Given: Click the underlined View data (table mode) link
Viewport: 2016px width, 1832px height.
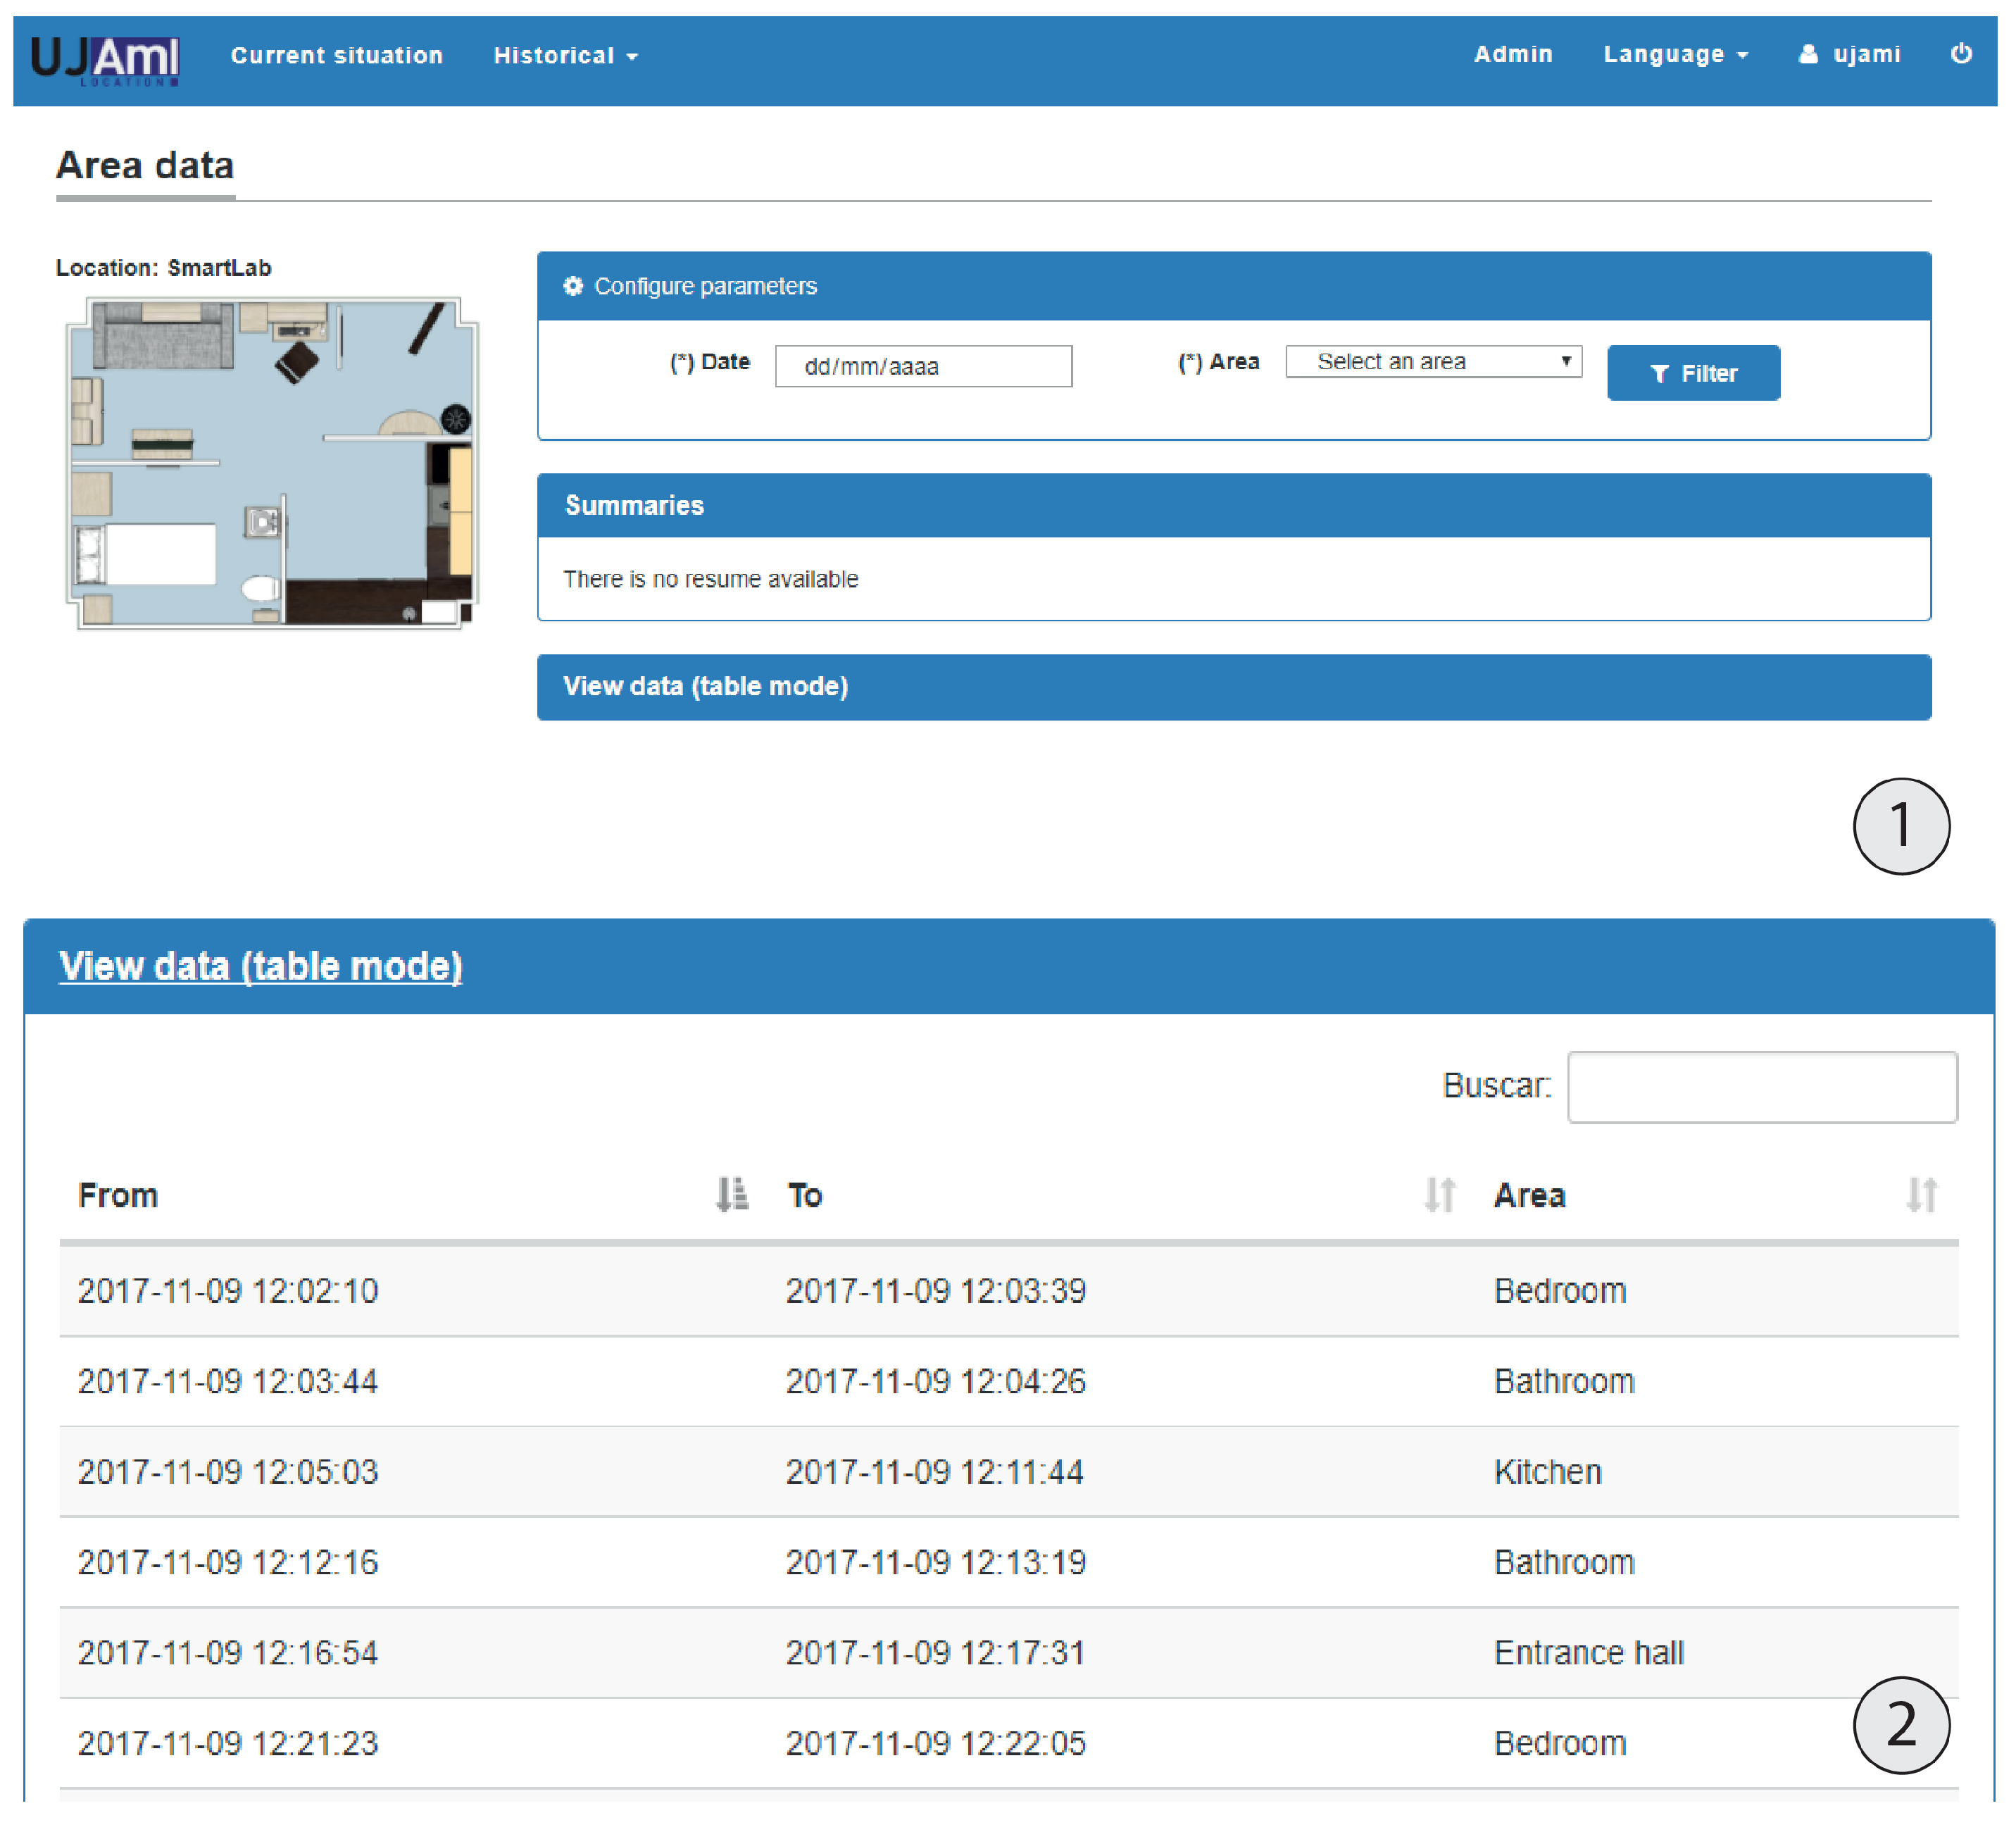Looking at the screenshot, I should click(260, 966).
